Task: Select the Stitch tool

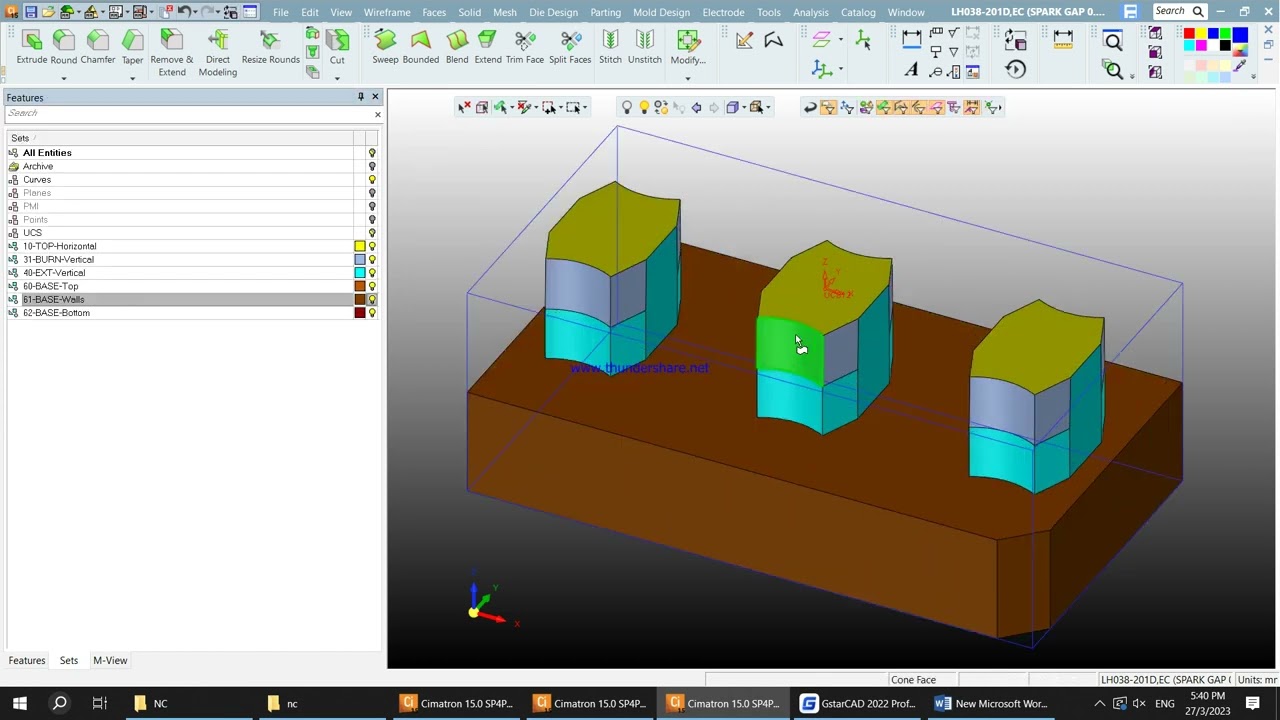Action: point(610,48)
